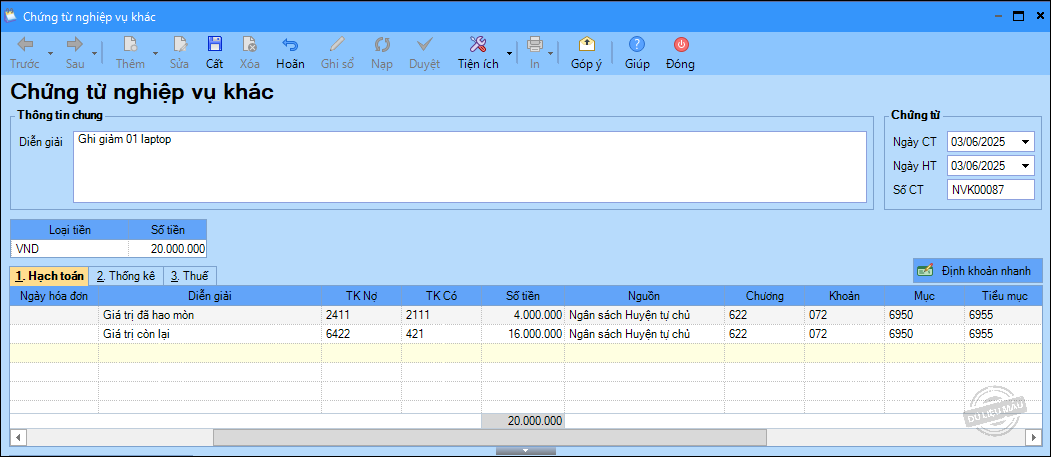The image size is (1051, 457).
Task: Click the Thêm add-document icon
Action: click(130, 45)
